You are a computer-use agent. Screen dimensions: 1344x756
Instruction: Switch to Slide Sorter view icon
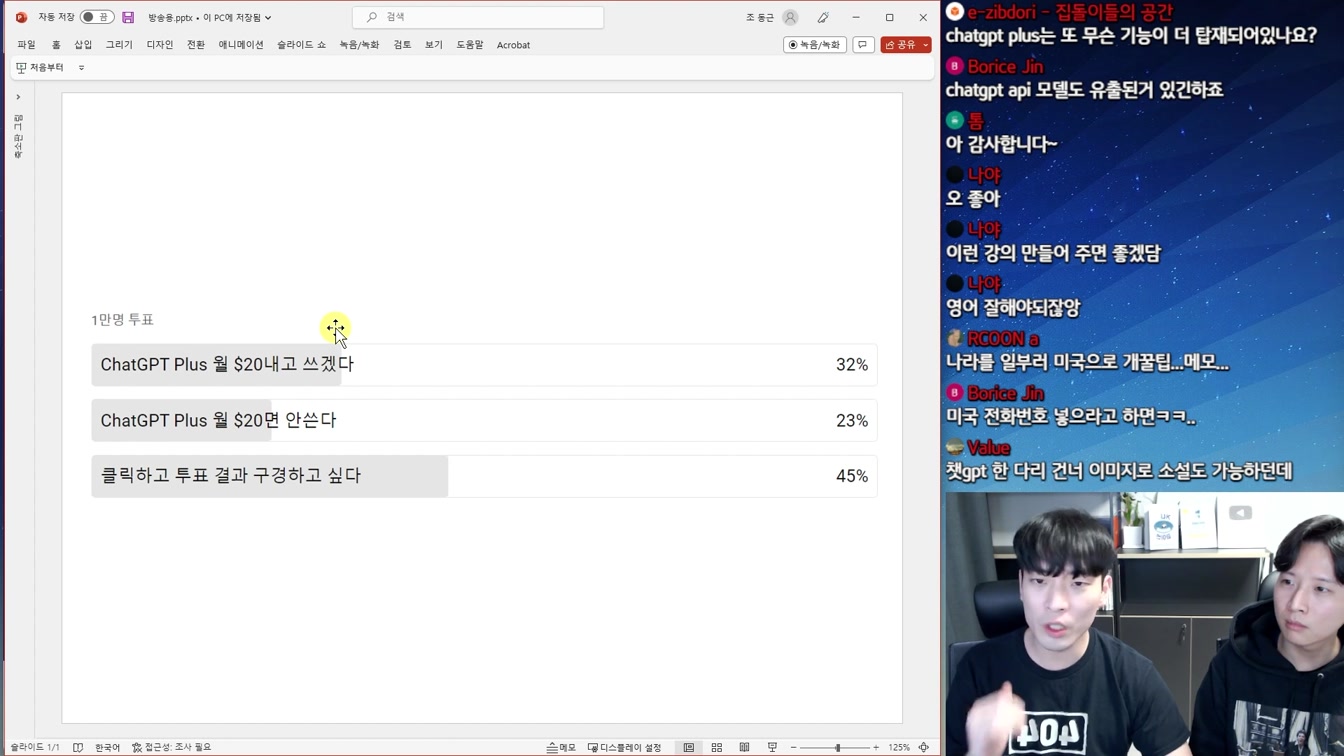[x=717, y=747]
